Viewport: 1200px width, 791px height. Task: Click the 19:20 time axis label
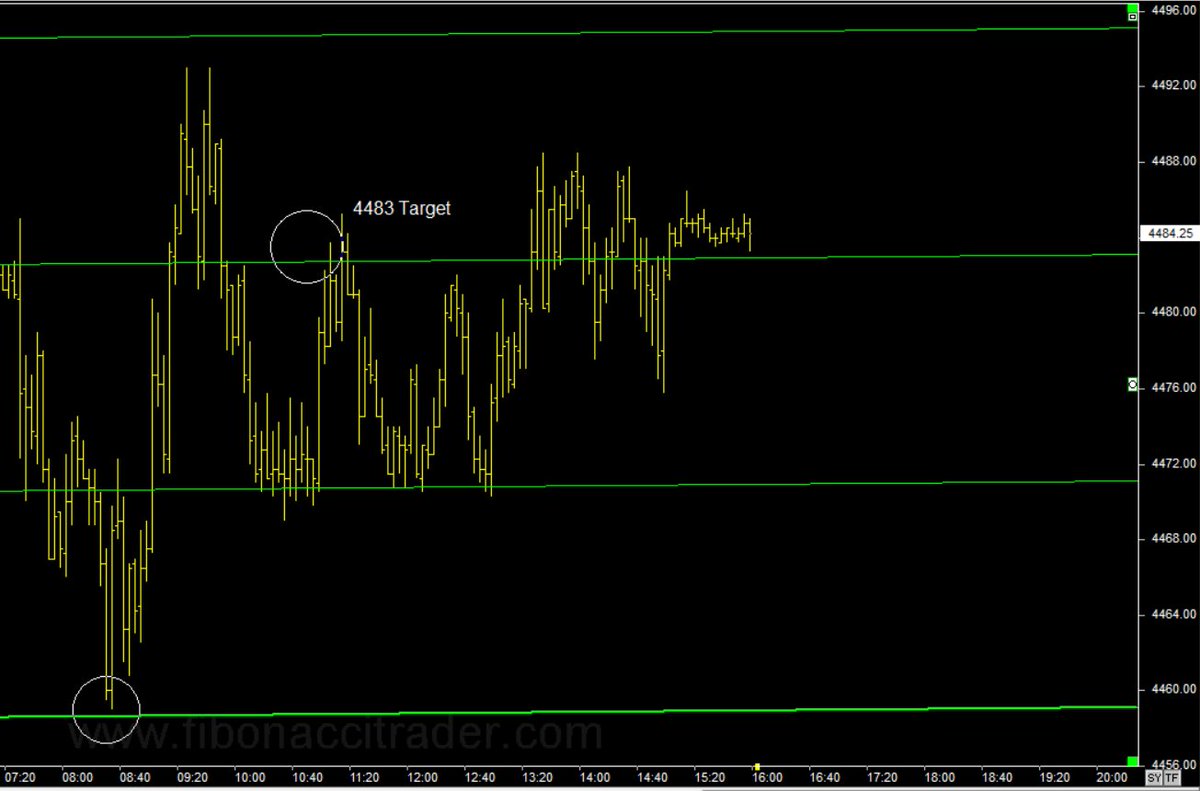pyautogui.click(x=1055, y=778)
